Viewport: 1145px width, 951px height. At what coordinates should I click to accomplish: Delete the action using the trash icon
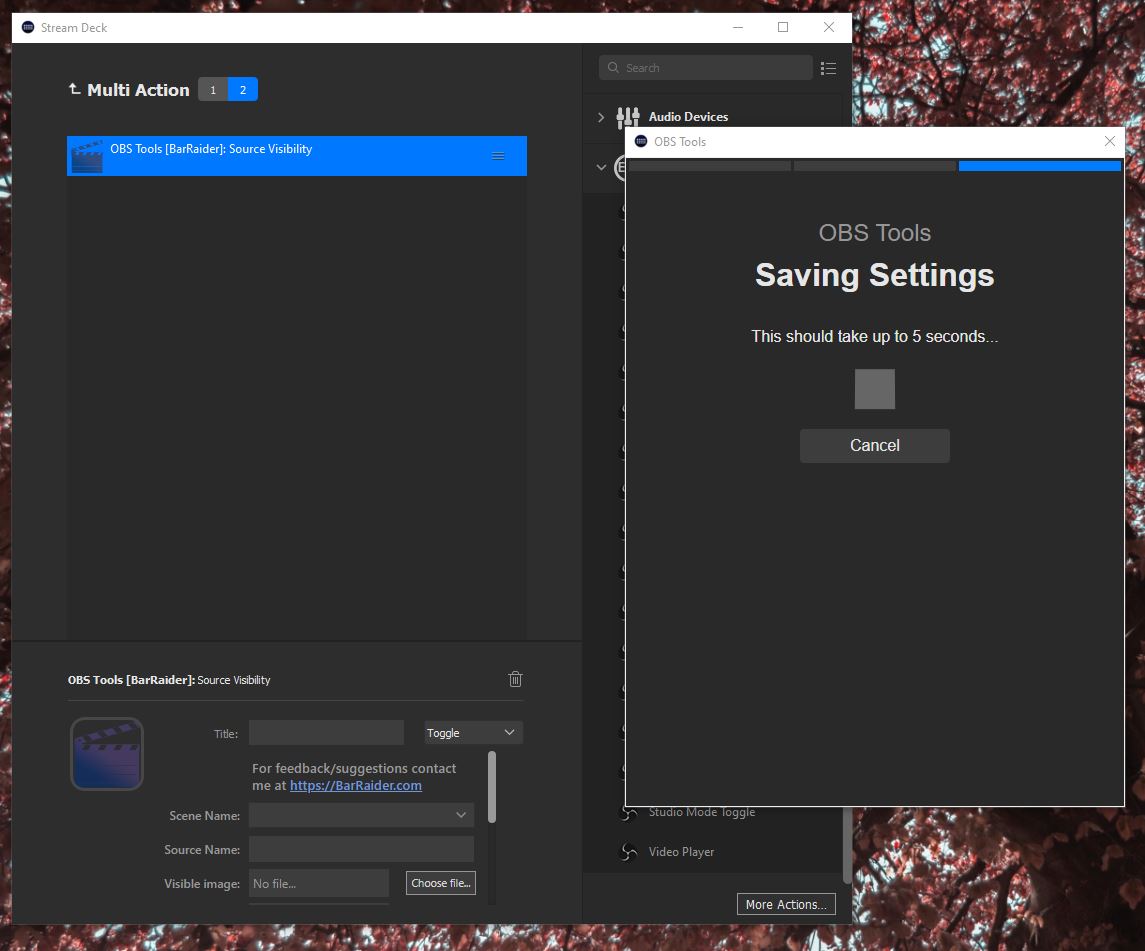515,679
